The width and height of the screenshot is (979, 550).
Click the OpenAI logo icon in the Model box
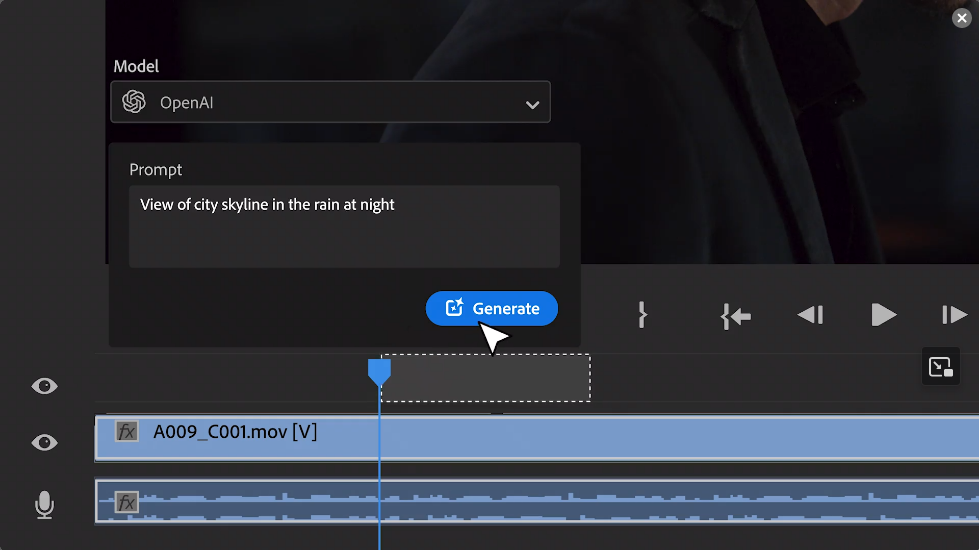pyautogui.click(x=134, y=102)
